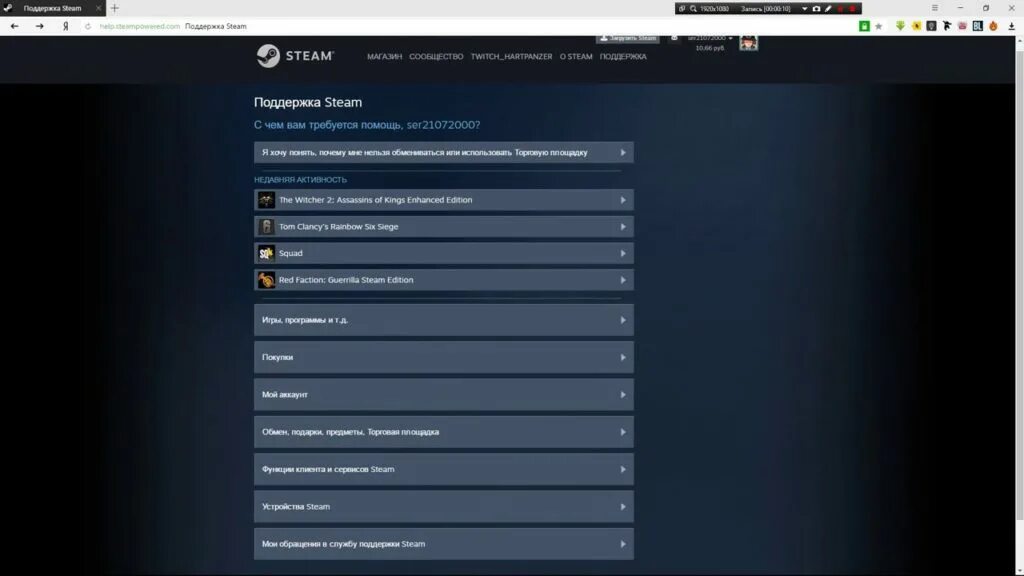Click the page vertical scrollbar
The height and width of the screenshot is (576, 1024).
[1019, 281]
